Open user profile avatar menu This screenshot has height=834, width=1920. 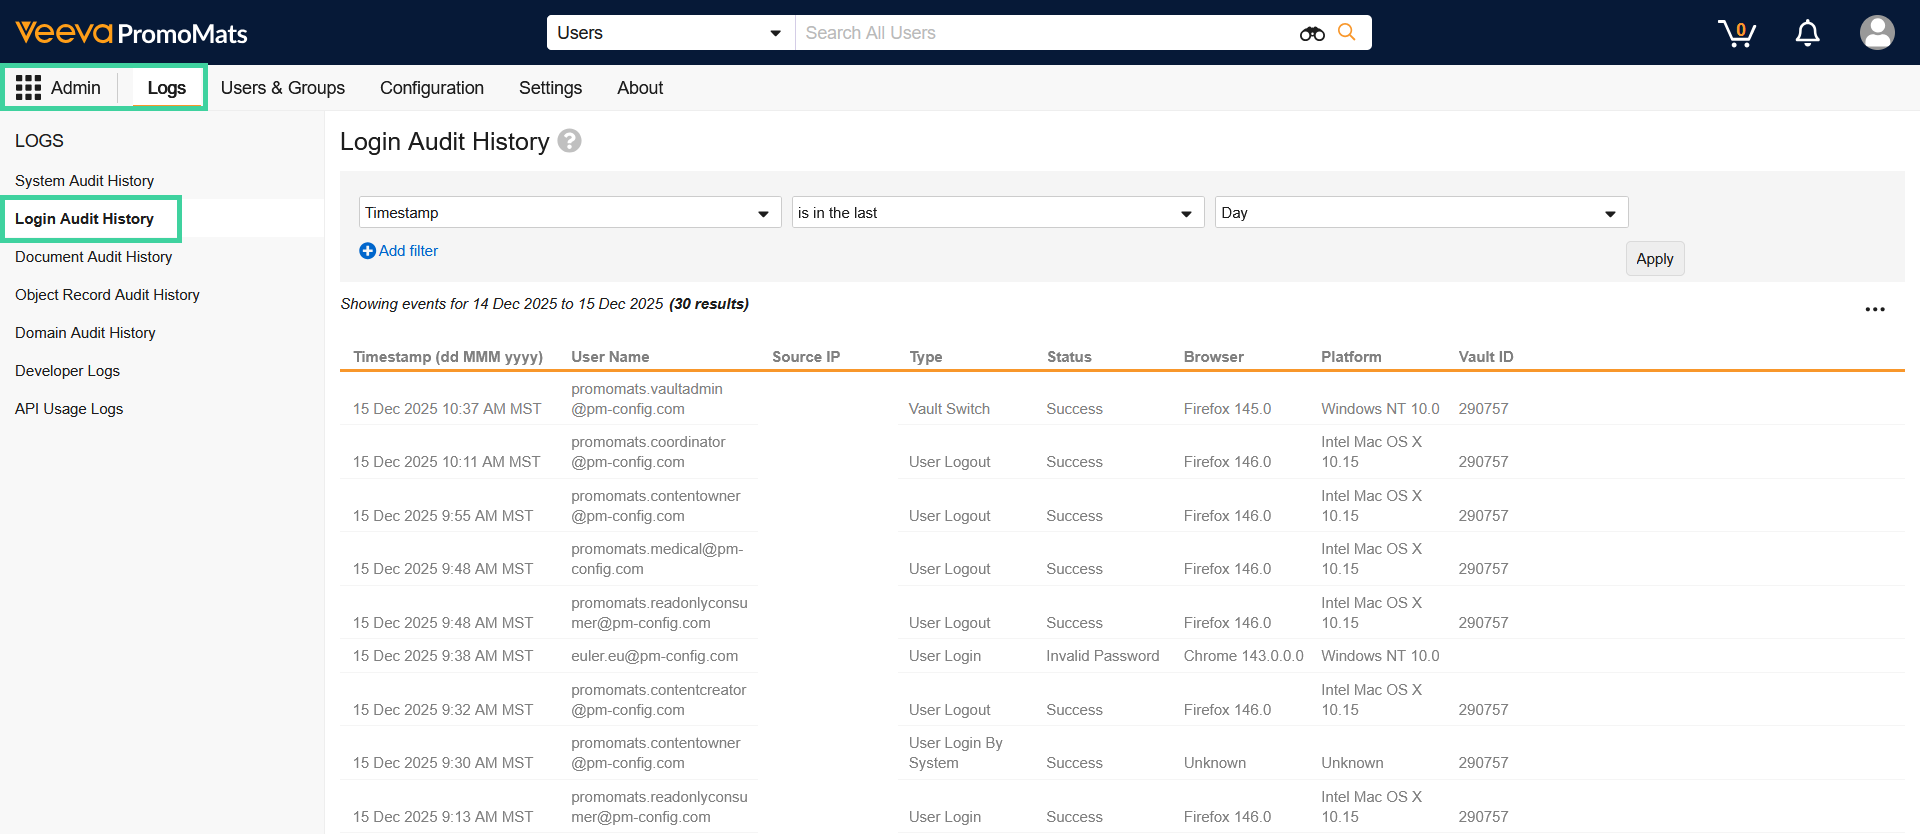[x=1877, y=32]
